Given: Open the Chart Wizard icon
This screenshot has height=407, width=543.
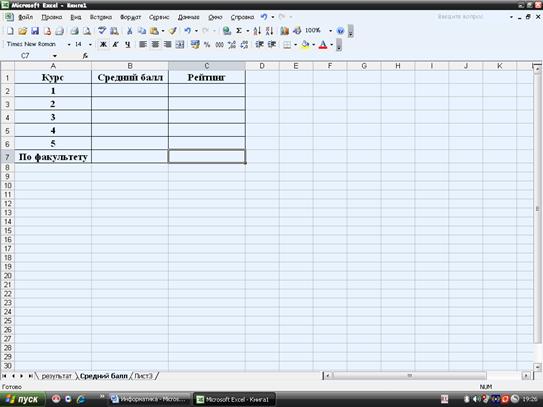Looking at the screenshot, I should (x=285, y=31).
